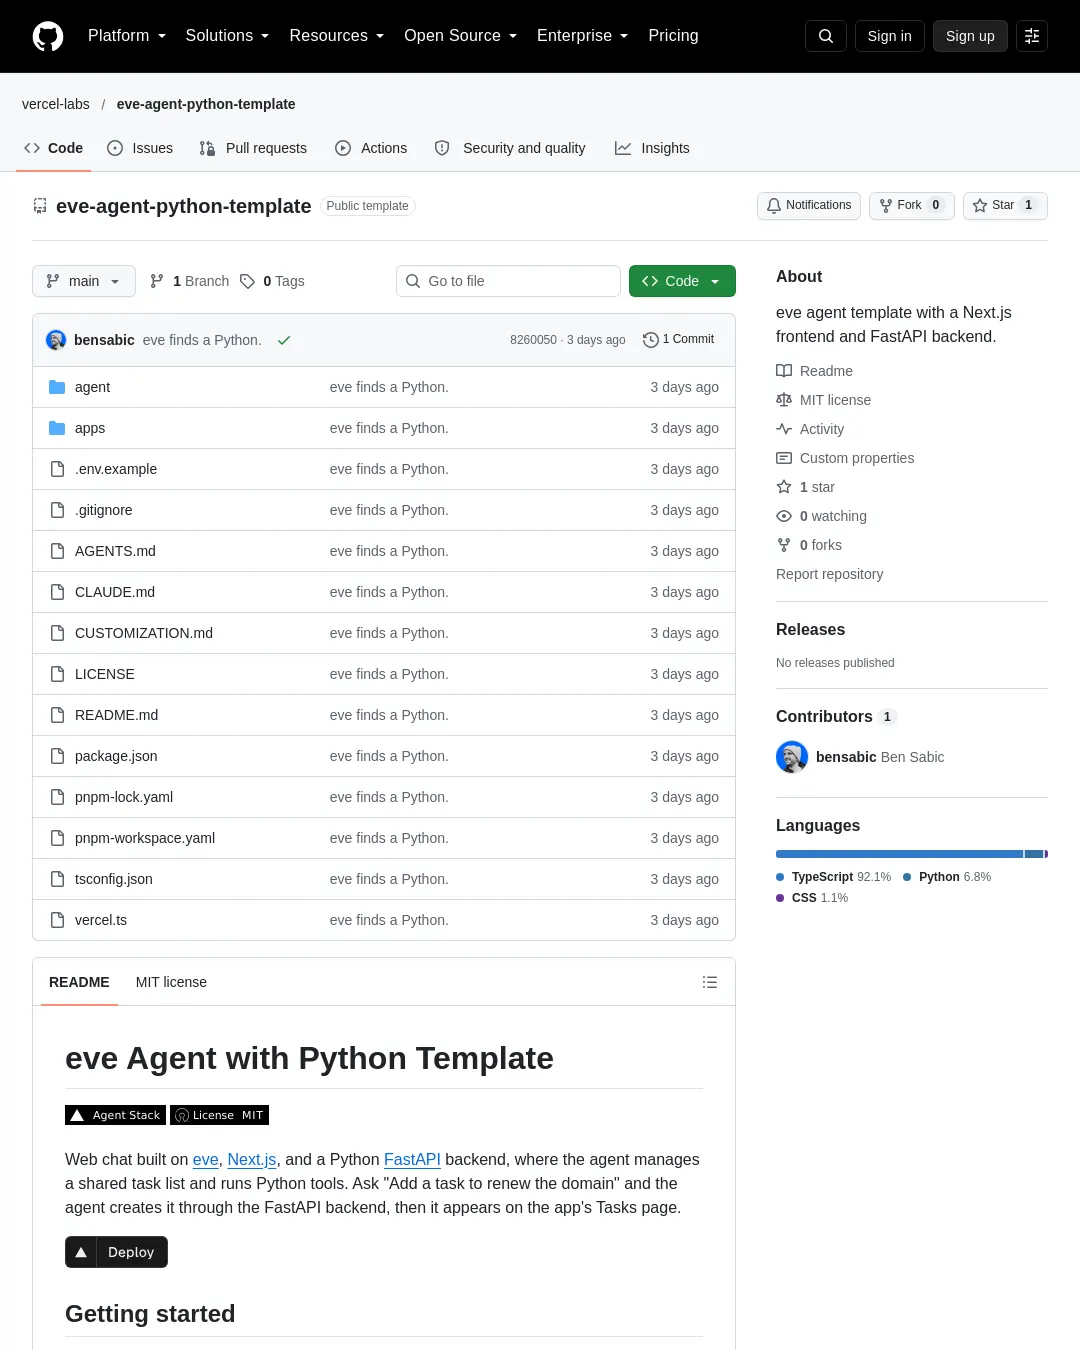1080x1350 pixels.
Task: Click the apps folder icon
Action: pos(57,428)
